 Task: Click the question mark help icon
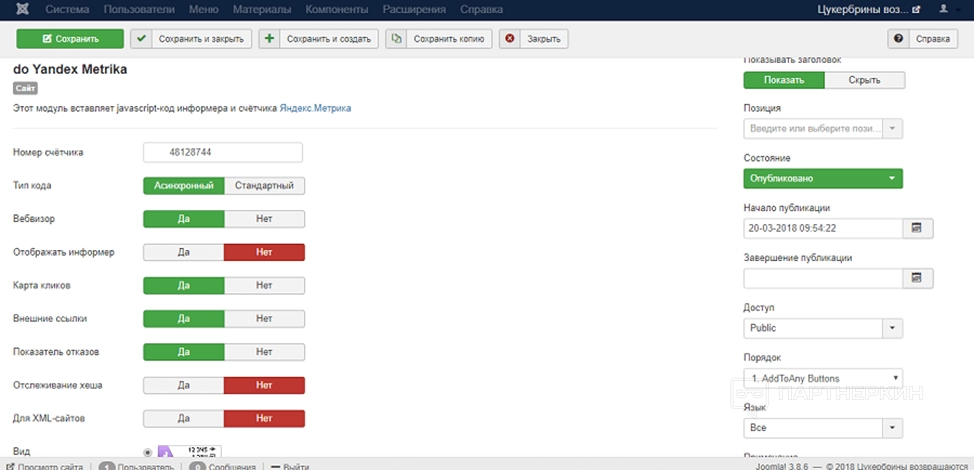pyautogui.click(x=898, y=38)
